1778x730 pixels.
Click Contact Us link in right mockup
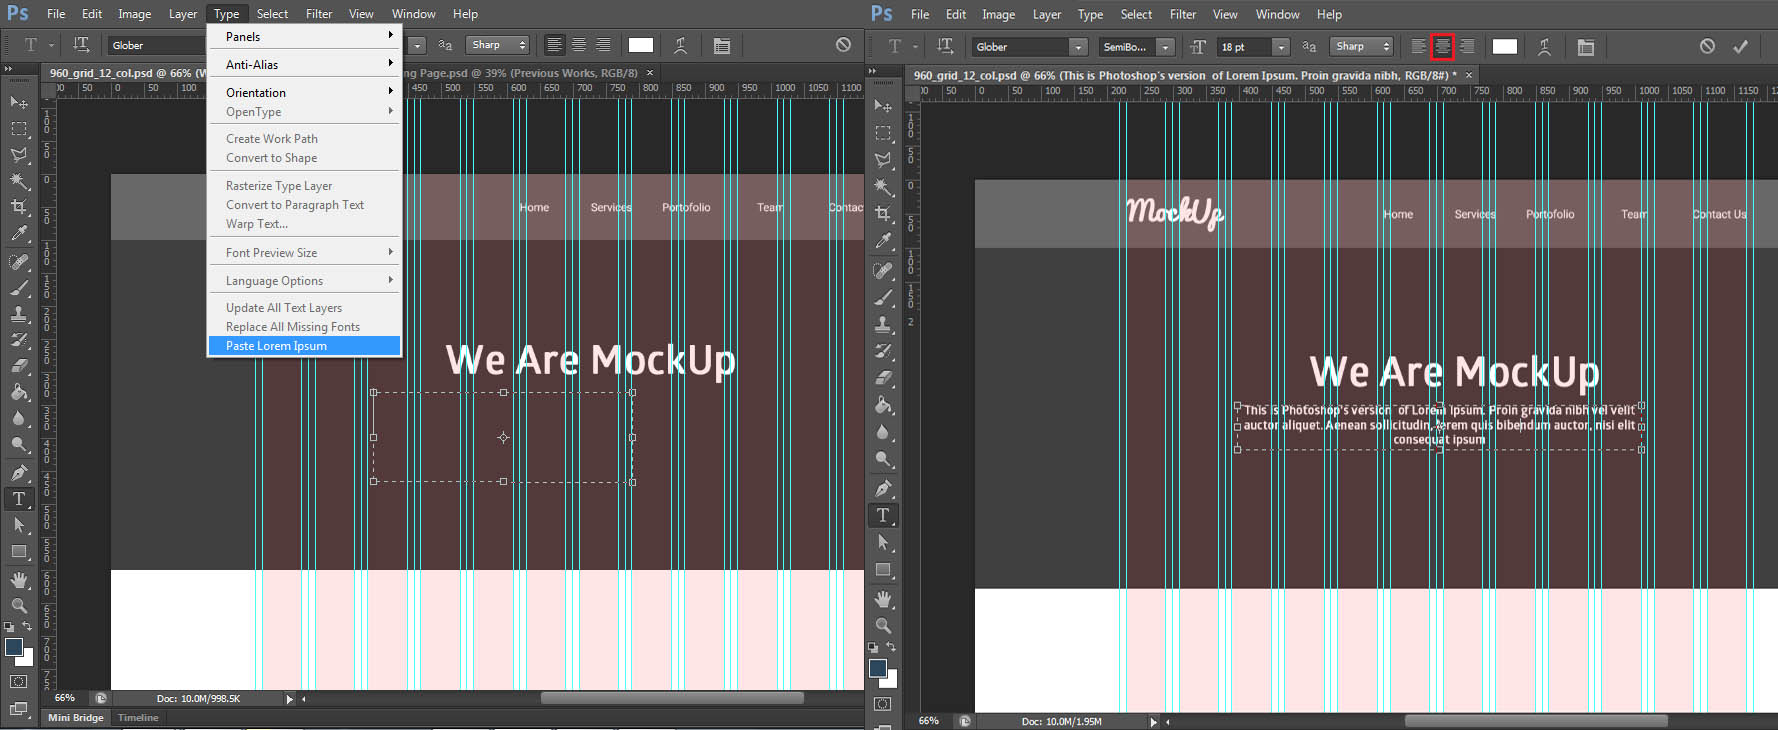[x=1720, y=215]
